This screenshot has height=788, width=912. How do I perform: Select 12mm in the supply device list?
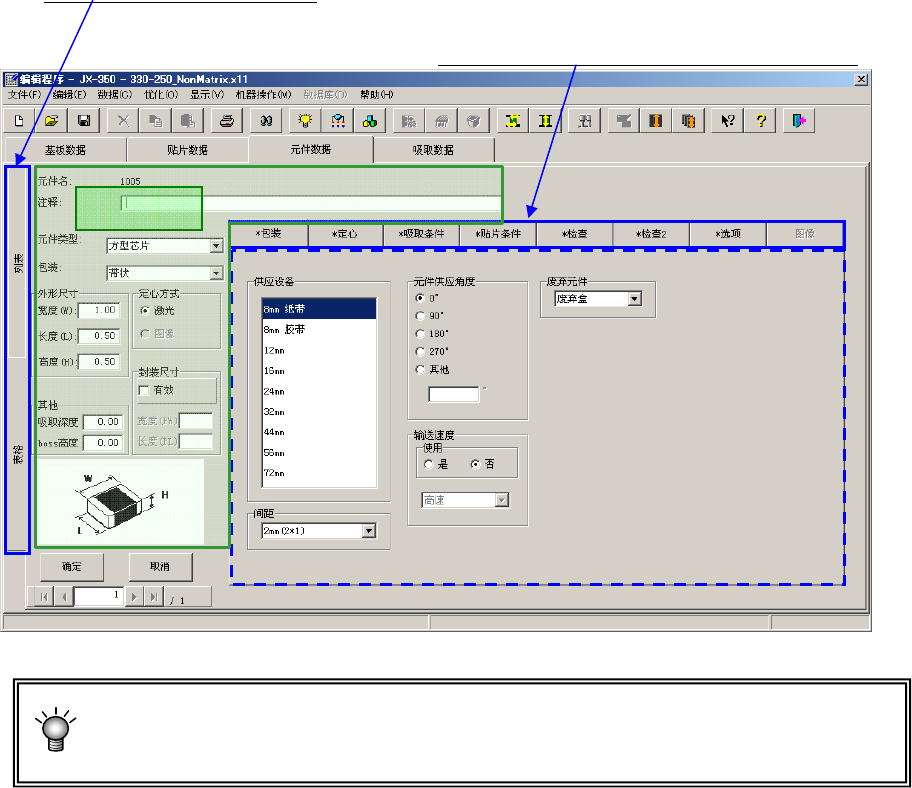coord(318,350)
